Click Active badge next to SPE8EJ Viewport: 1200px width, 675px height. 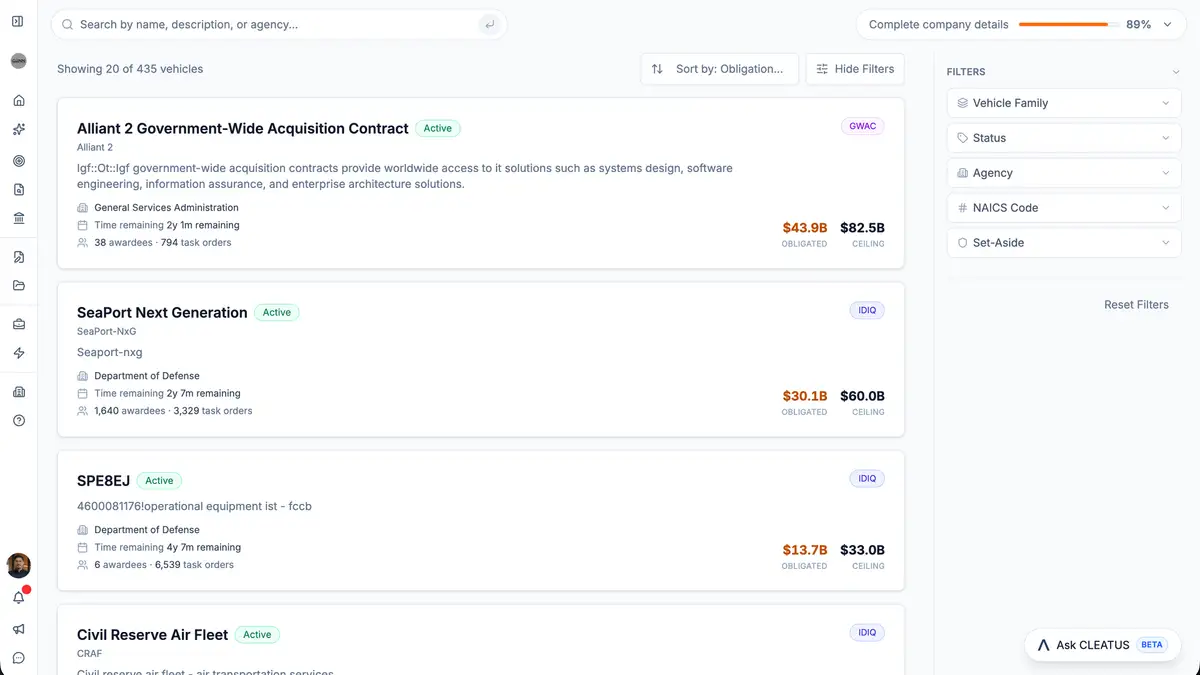coord(160,481)
